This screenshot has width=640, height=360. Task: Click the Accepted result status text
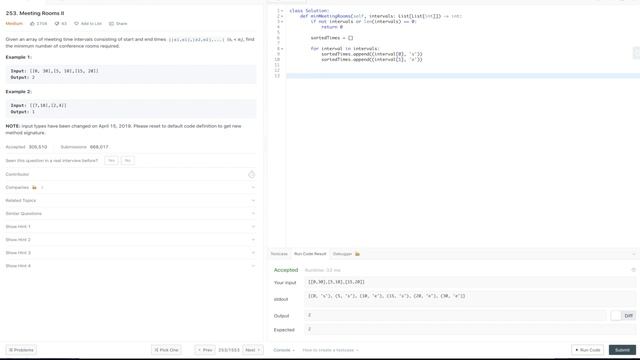(286, 270)
